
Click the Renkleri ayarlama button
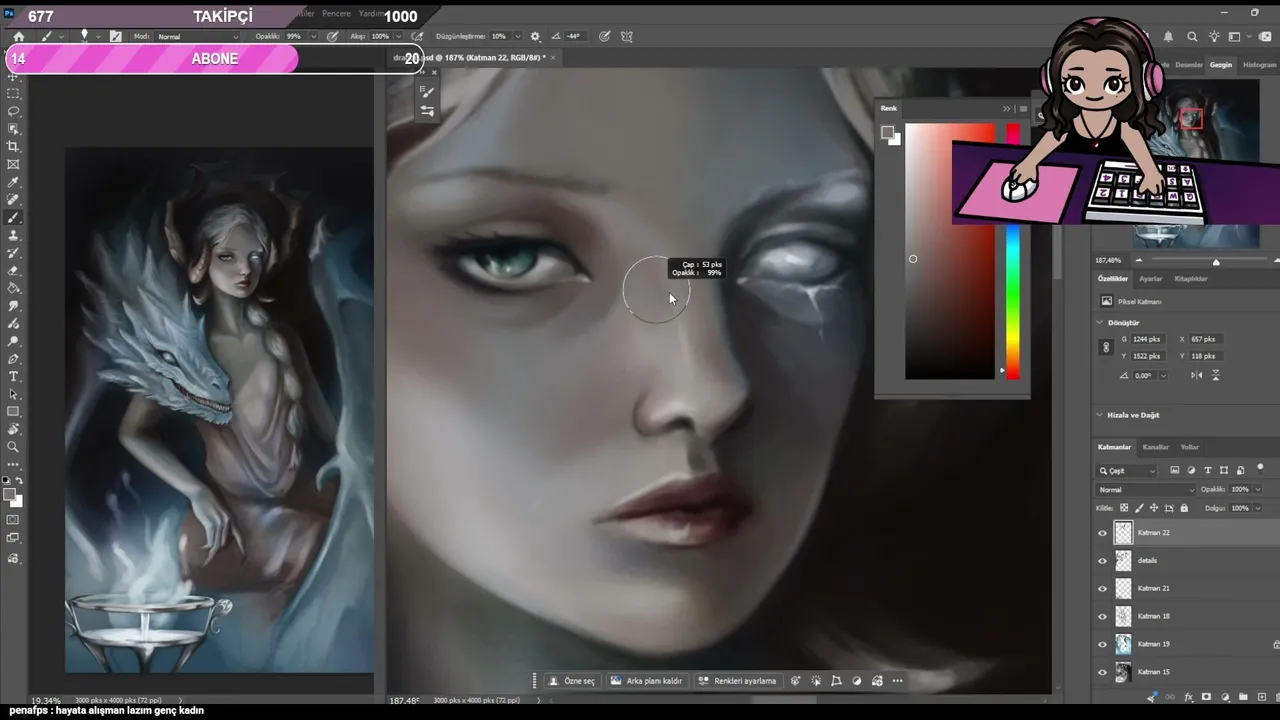(x=738, y=681)
